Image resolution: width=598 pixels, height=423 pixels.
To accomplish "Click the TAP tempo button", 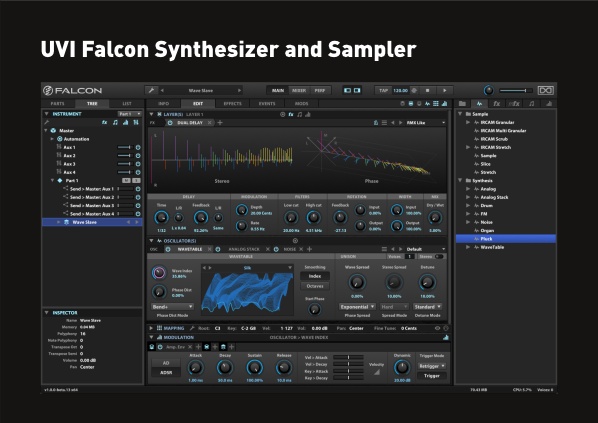I will tap(383, 90).
